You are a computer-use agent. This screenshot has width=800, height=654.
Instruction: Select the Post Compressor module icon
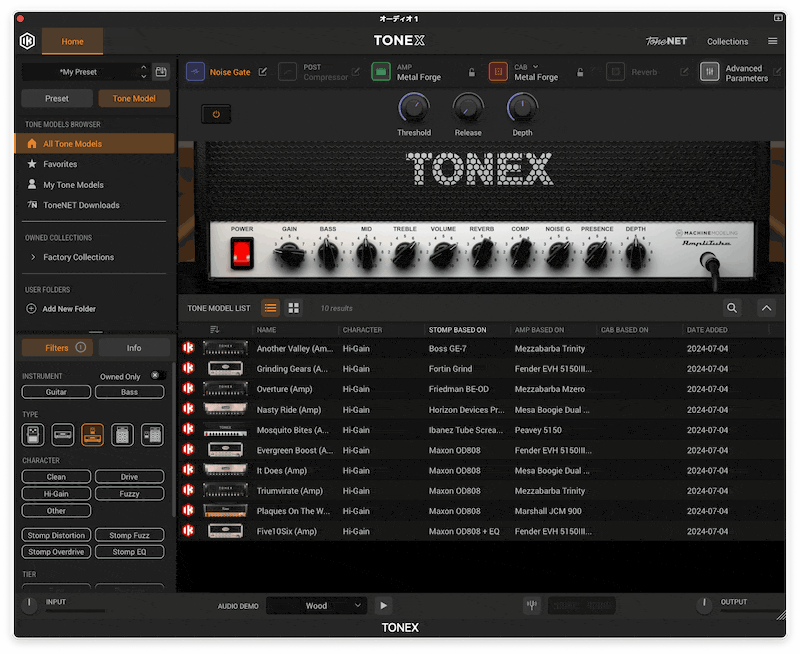click(287, 72)
